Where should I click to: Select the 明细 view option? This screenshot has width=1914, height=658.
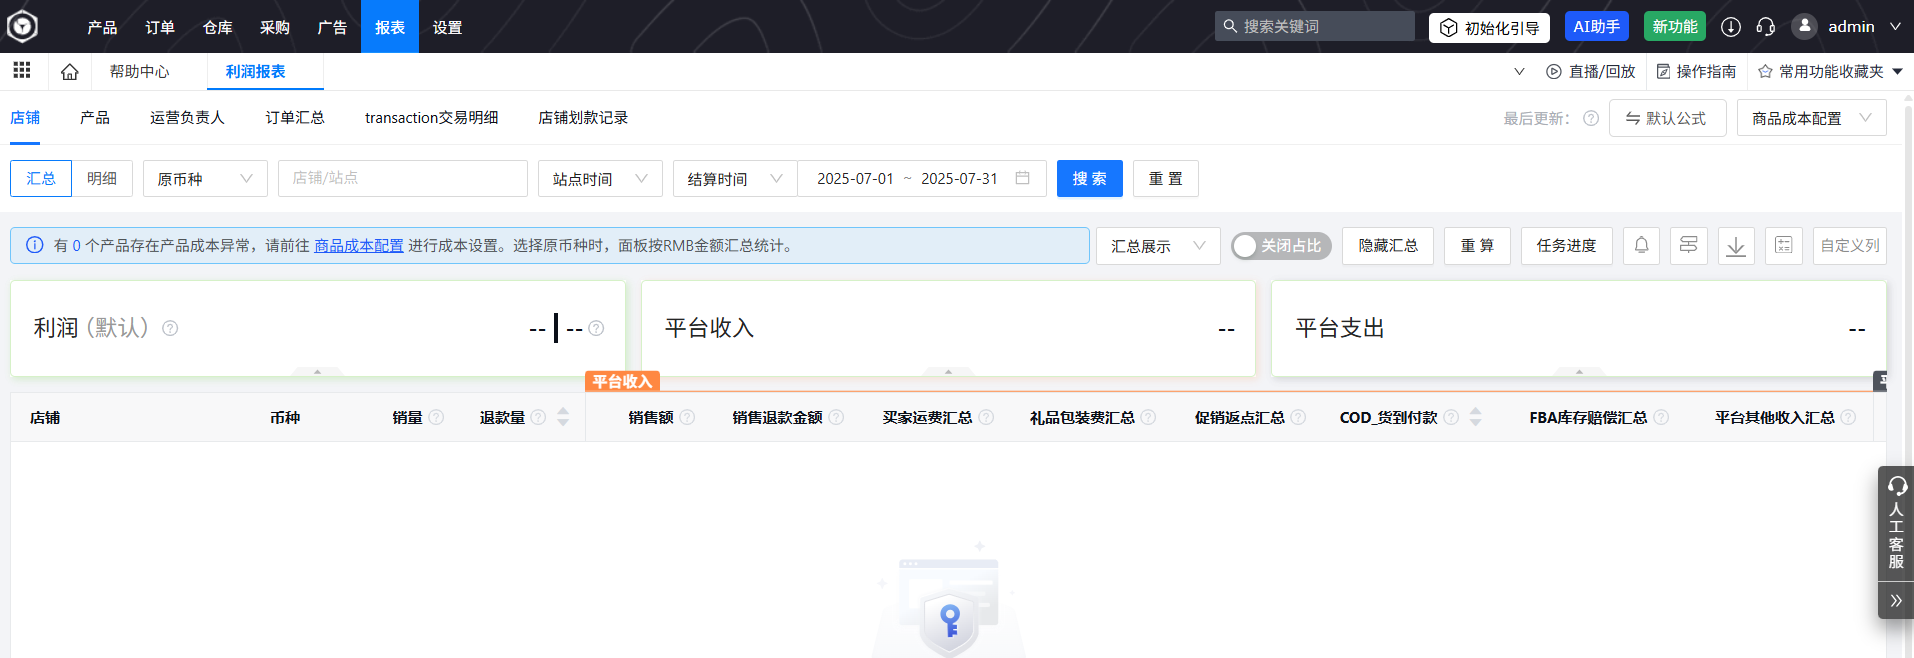[102, 179]
